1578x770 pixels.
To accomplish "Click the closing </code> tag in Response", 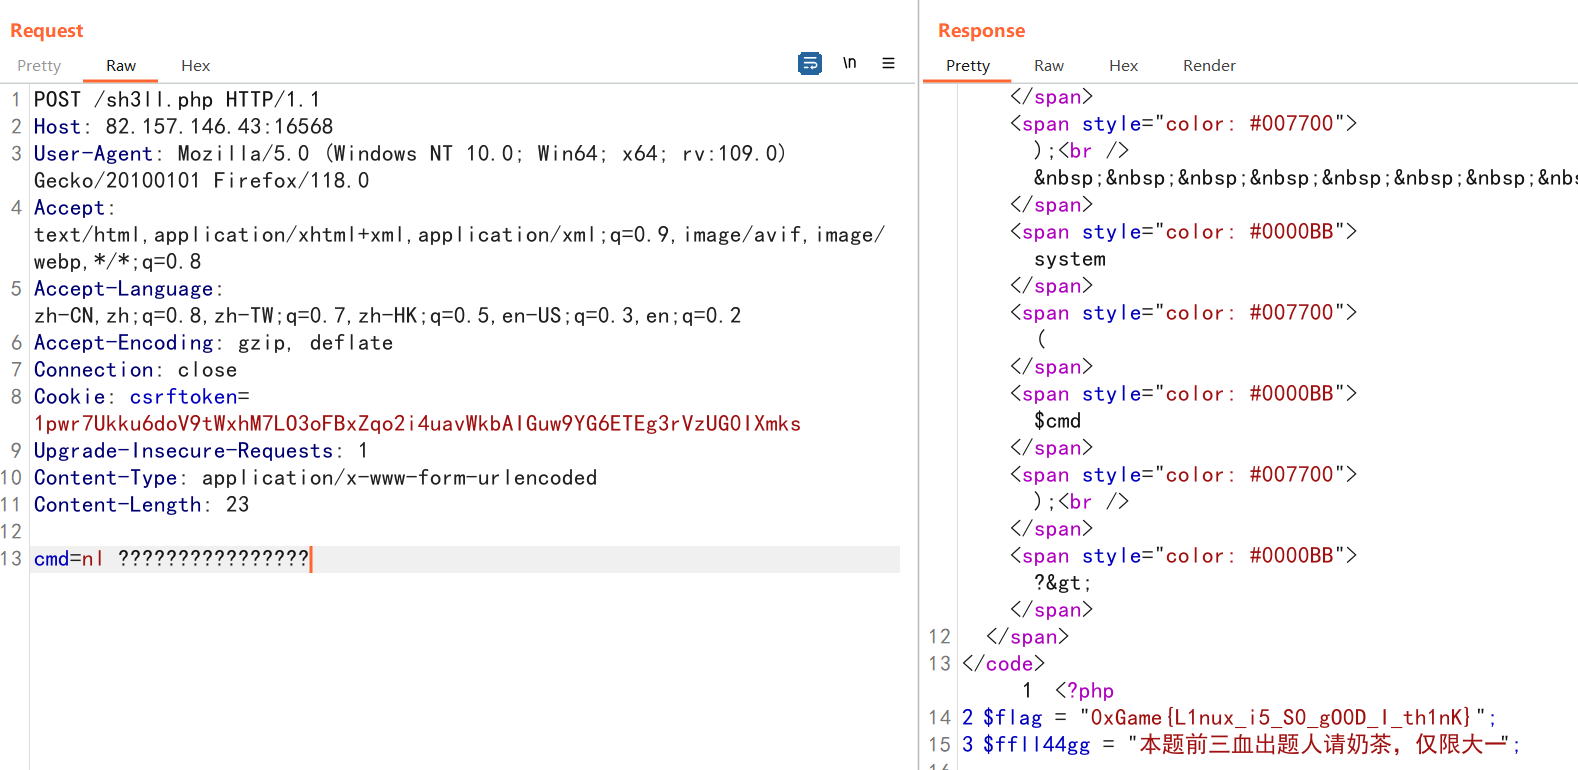I will pyautogui.click(x=1003, y=664).
